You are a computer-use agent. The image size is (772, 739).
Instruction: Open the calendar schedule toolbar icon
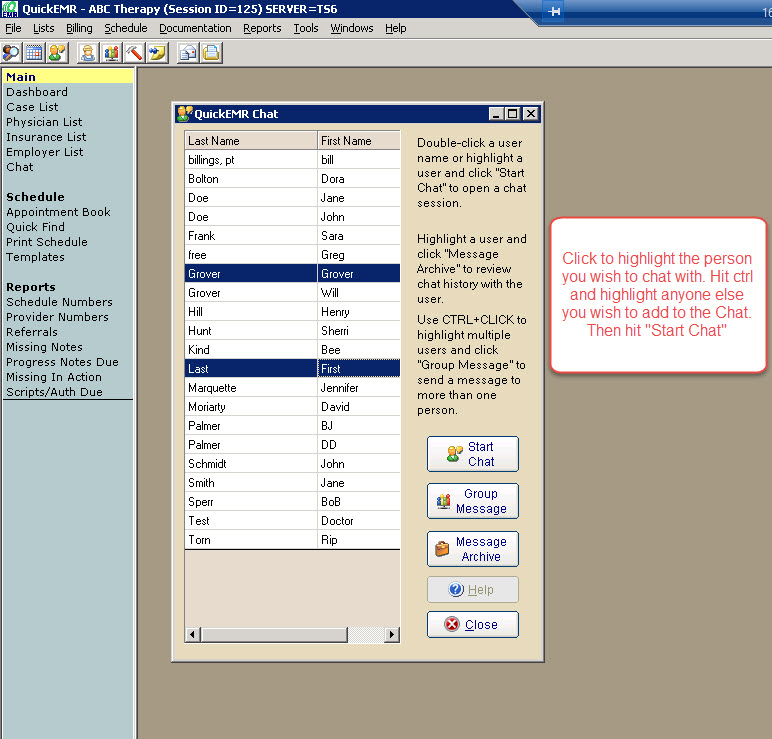click(34, 53)
